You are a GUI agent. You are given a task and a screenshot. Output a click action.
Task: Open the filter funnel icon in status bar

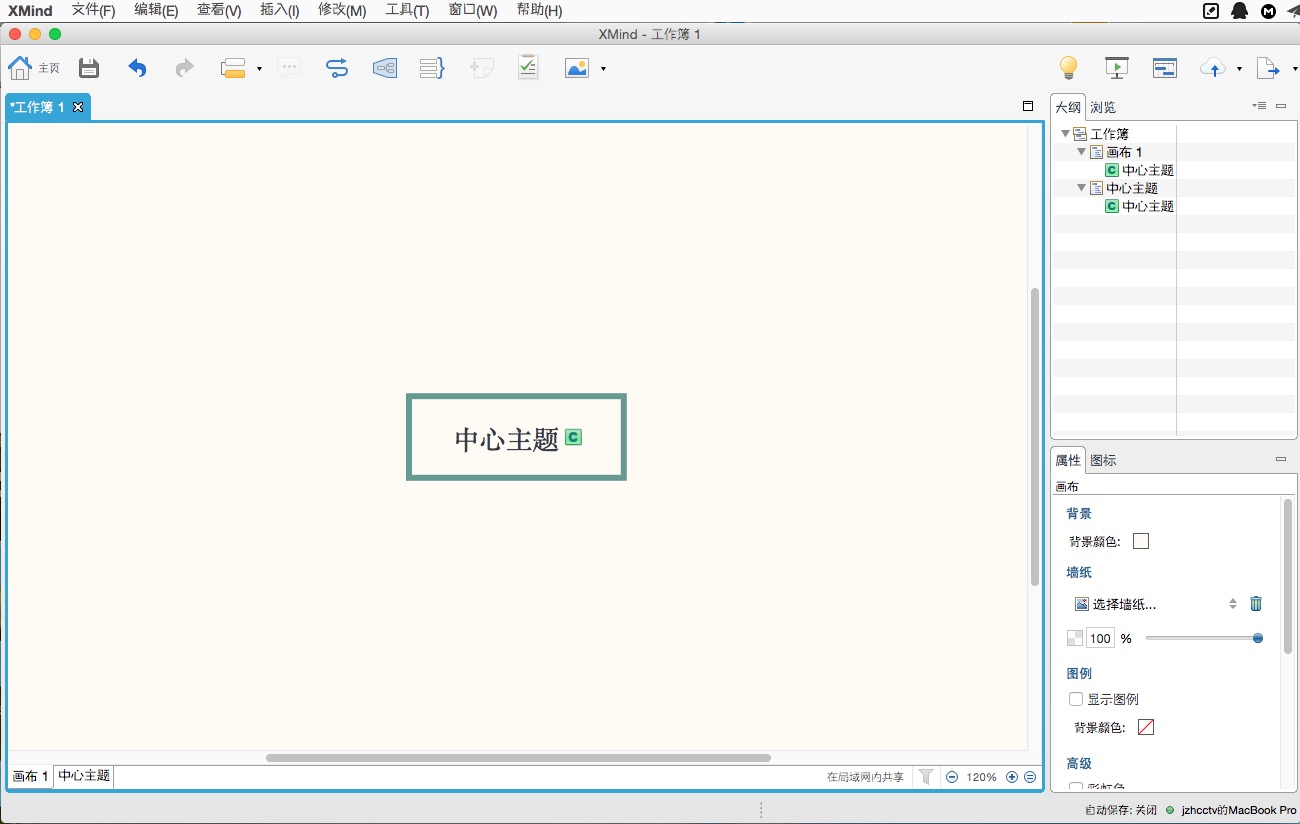click(x=926, y=777)
